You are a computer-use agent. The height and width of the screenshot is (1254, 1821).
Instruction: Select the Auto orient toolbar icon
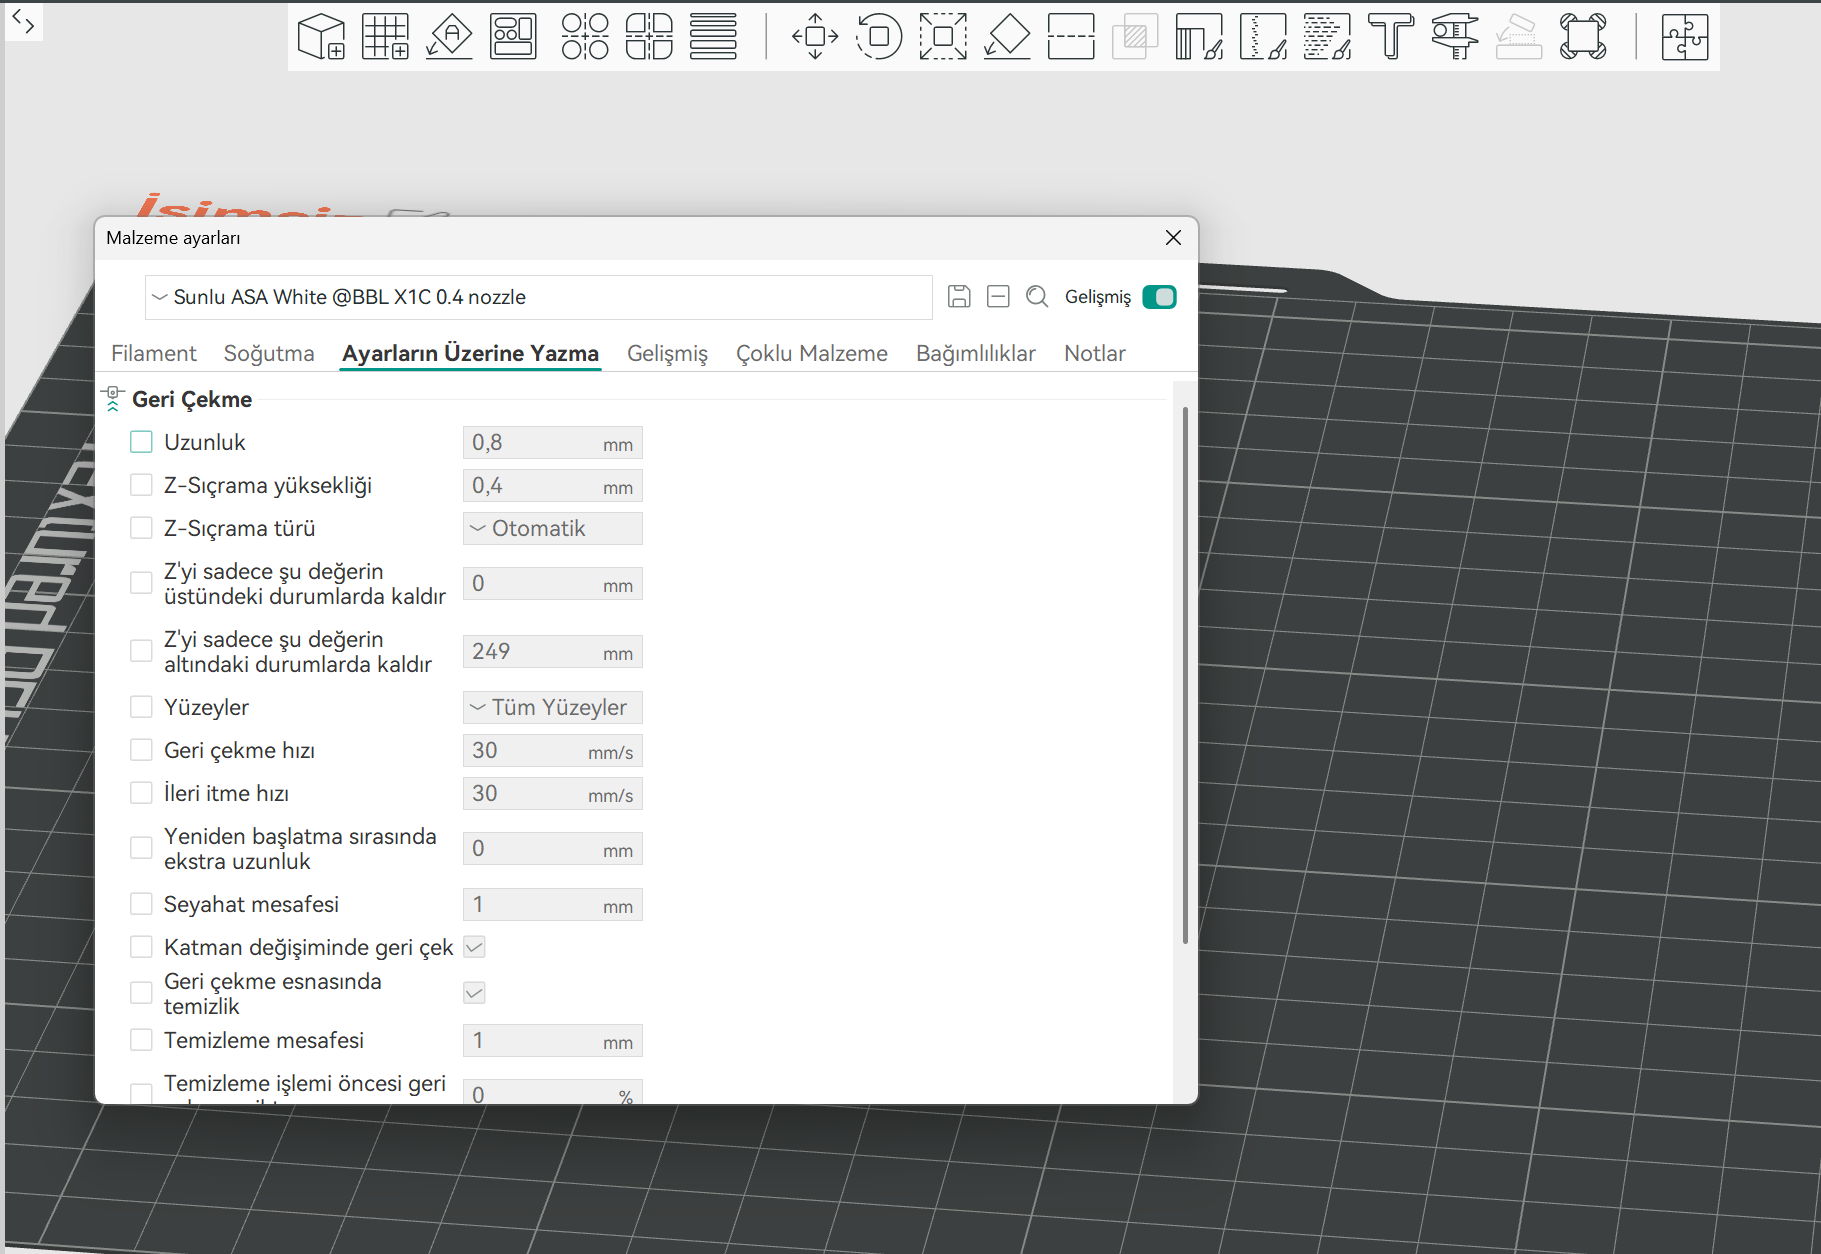tap(449, 37)
